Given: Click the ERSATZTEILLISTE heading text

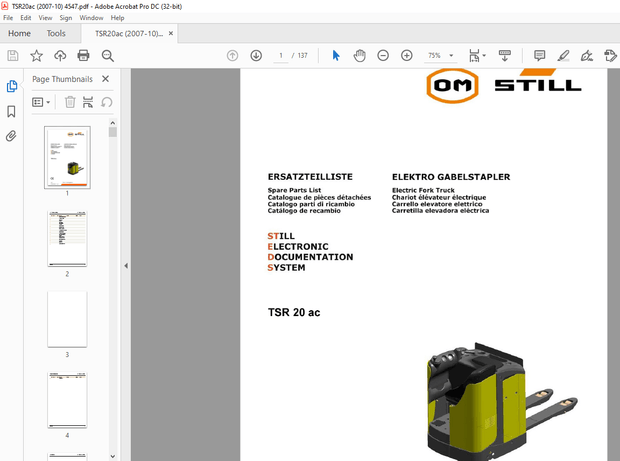Looking at the screenshot, I should [310, 177].
